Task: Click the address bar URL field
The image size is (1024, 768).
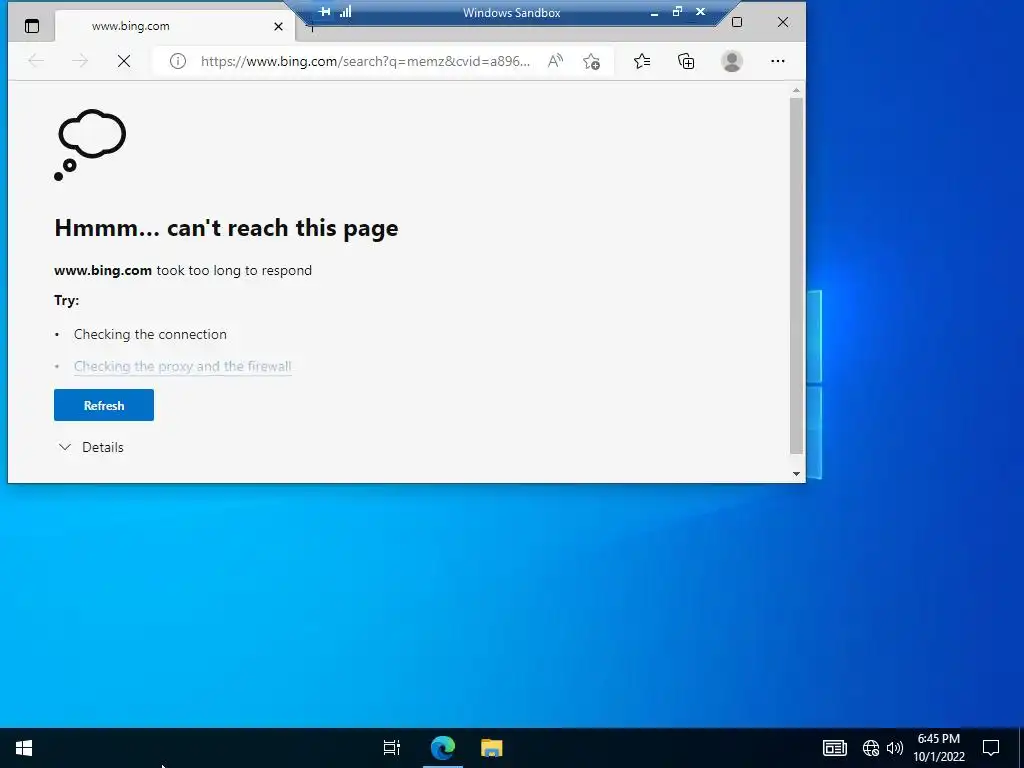Action: (x=365, y=61)
